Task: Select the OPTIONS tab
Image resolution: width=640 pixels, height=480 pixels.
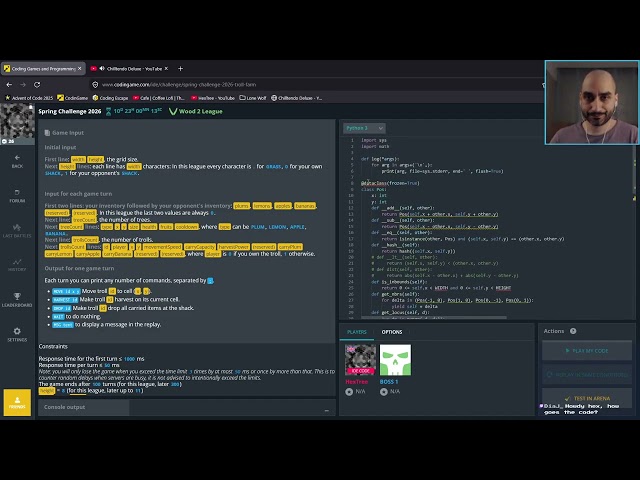Action: (392, 332)
